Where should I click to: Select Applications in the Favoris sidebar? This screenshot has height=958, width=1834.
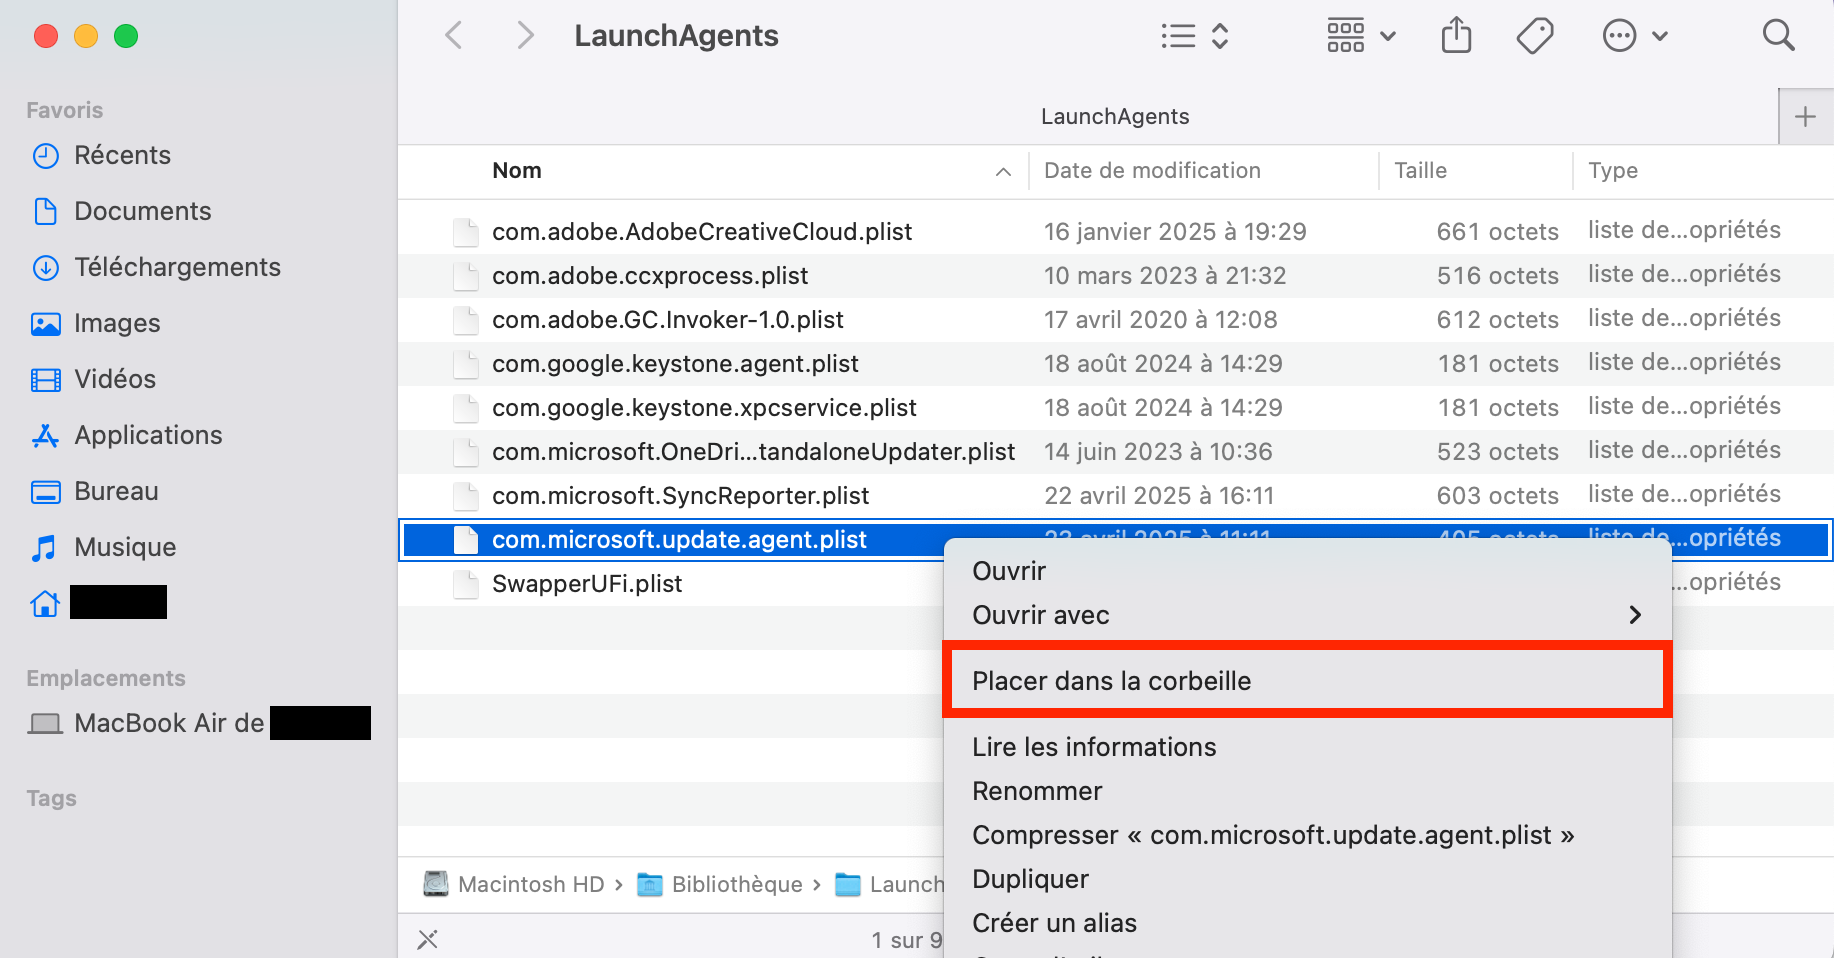(148, 435)
